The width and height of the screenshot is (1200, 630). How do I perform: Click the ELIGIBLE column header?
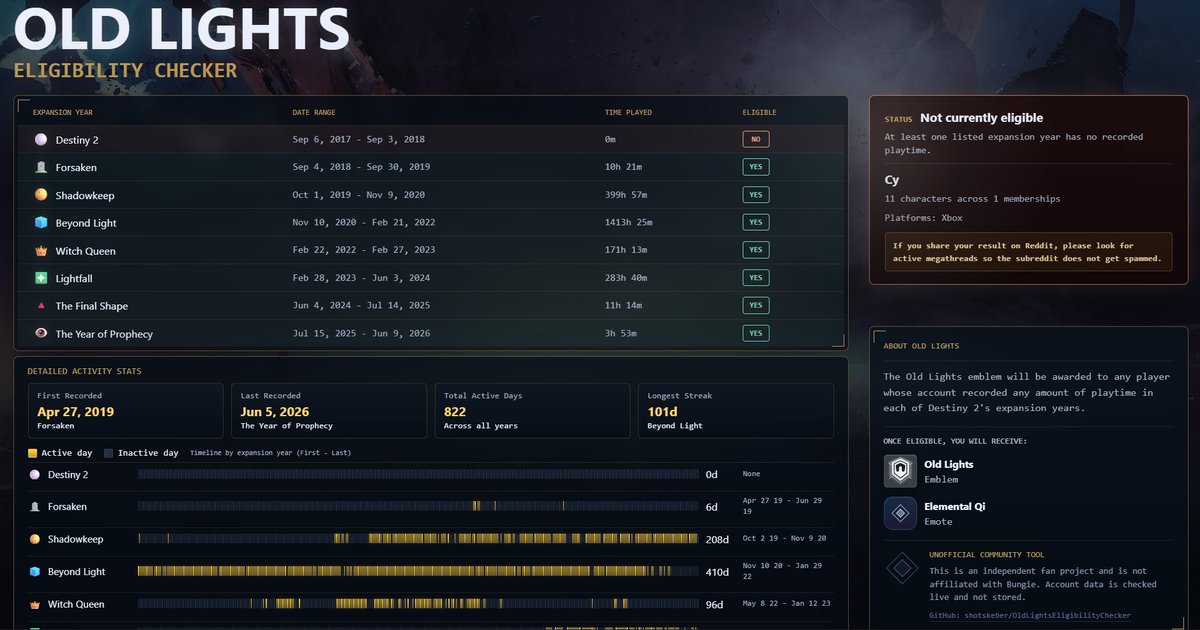point(759,113)
